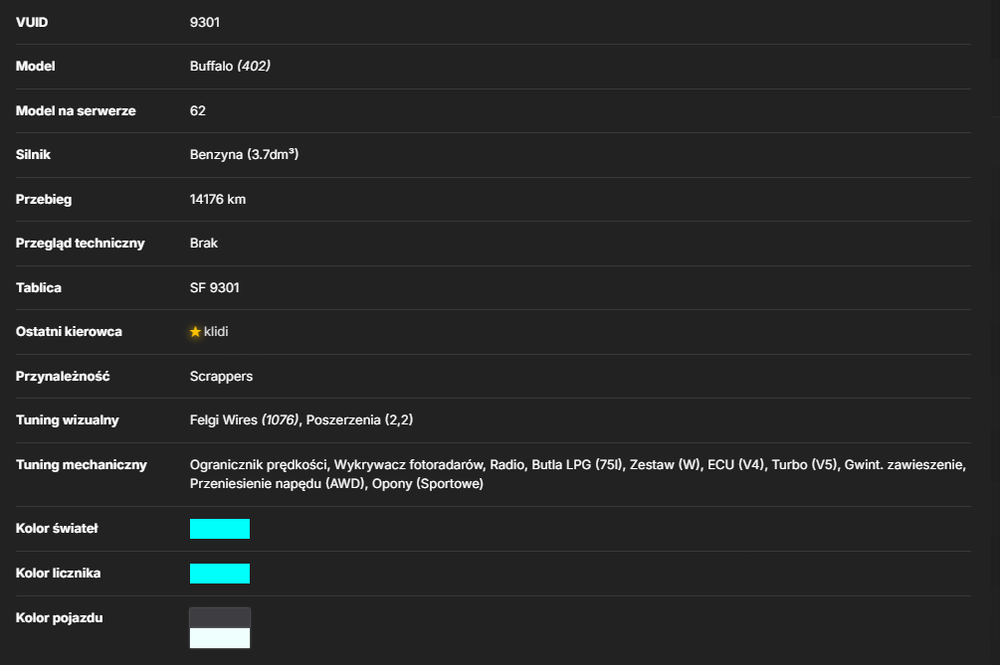Screen dimensions: 1000x665
Task: Click the Ostatni kierowca label
Action: pos(69,332)
